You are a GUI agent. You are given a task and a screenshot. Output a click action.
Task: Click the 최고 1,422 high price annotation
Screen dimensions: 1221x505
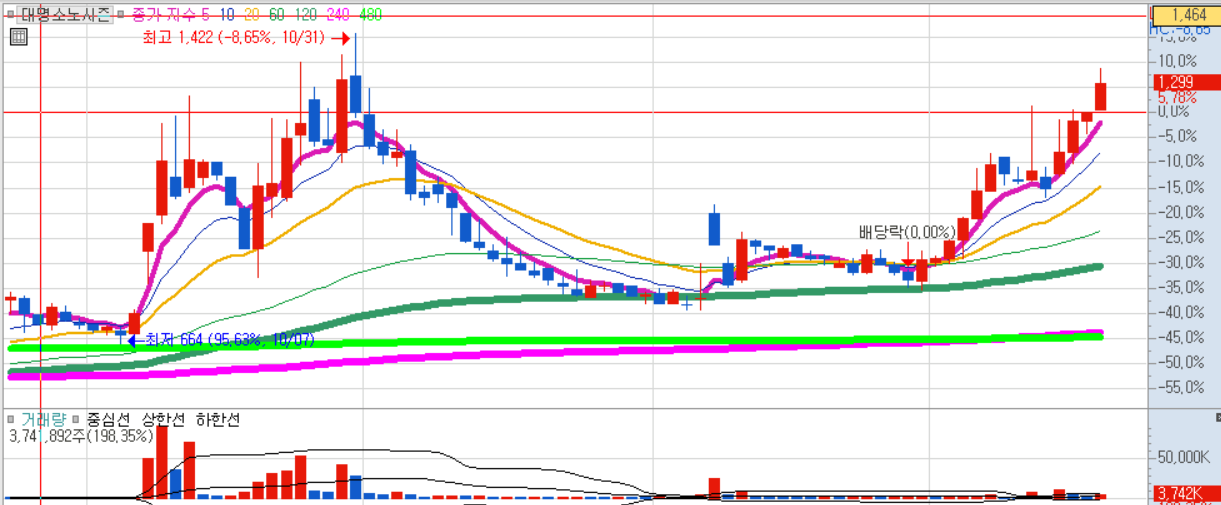[234, 38]
